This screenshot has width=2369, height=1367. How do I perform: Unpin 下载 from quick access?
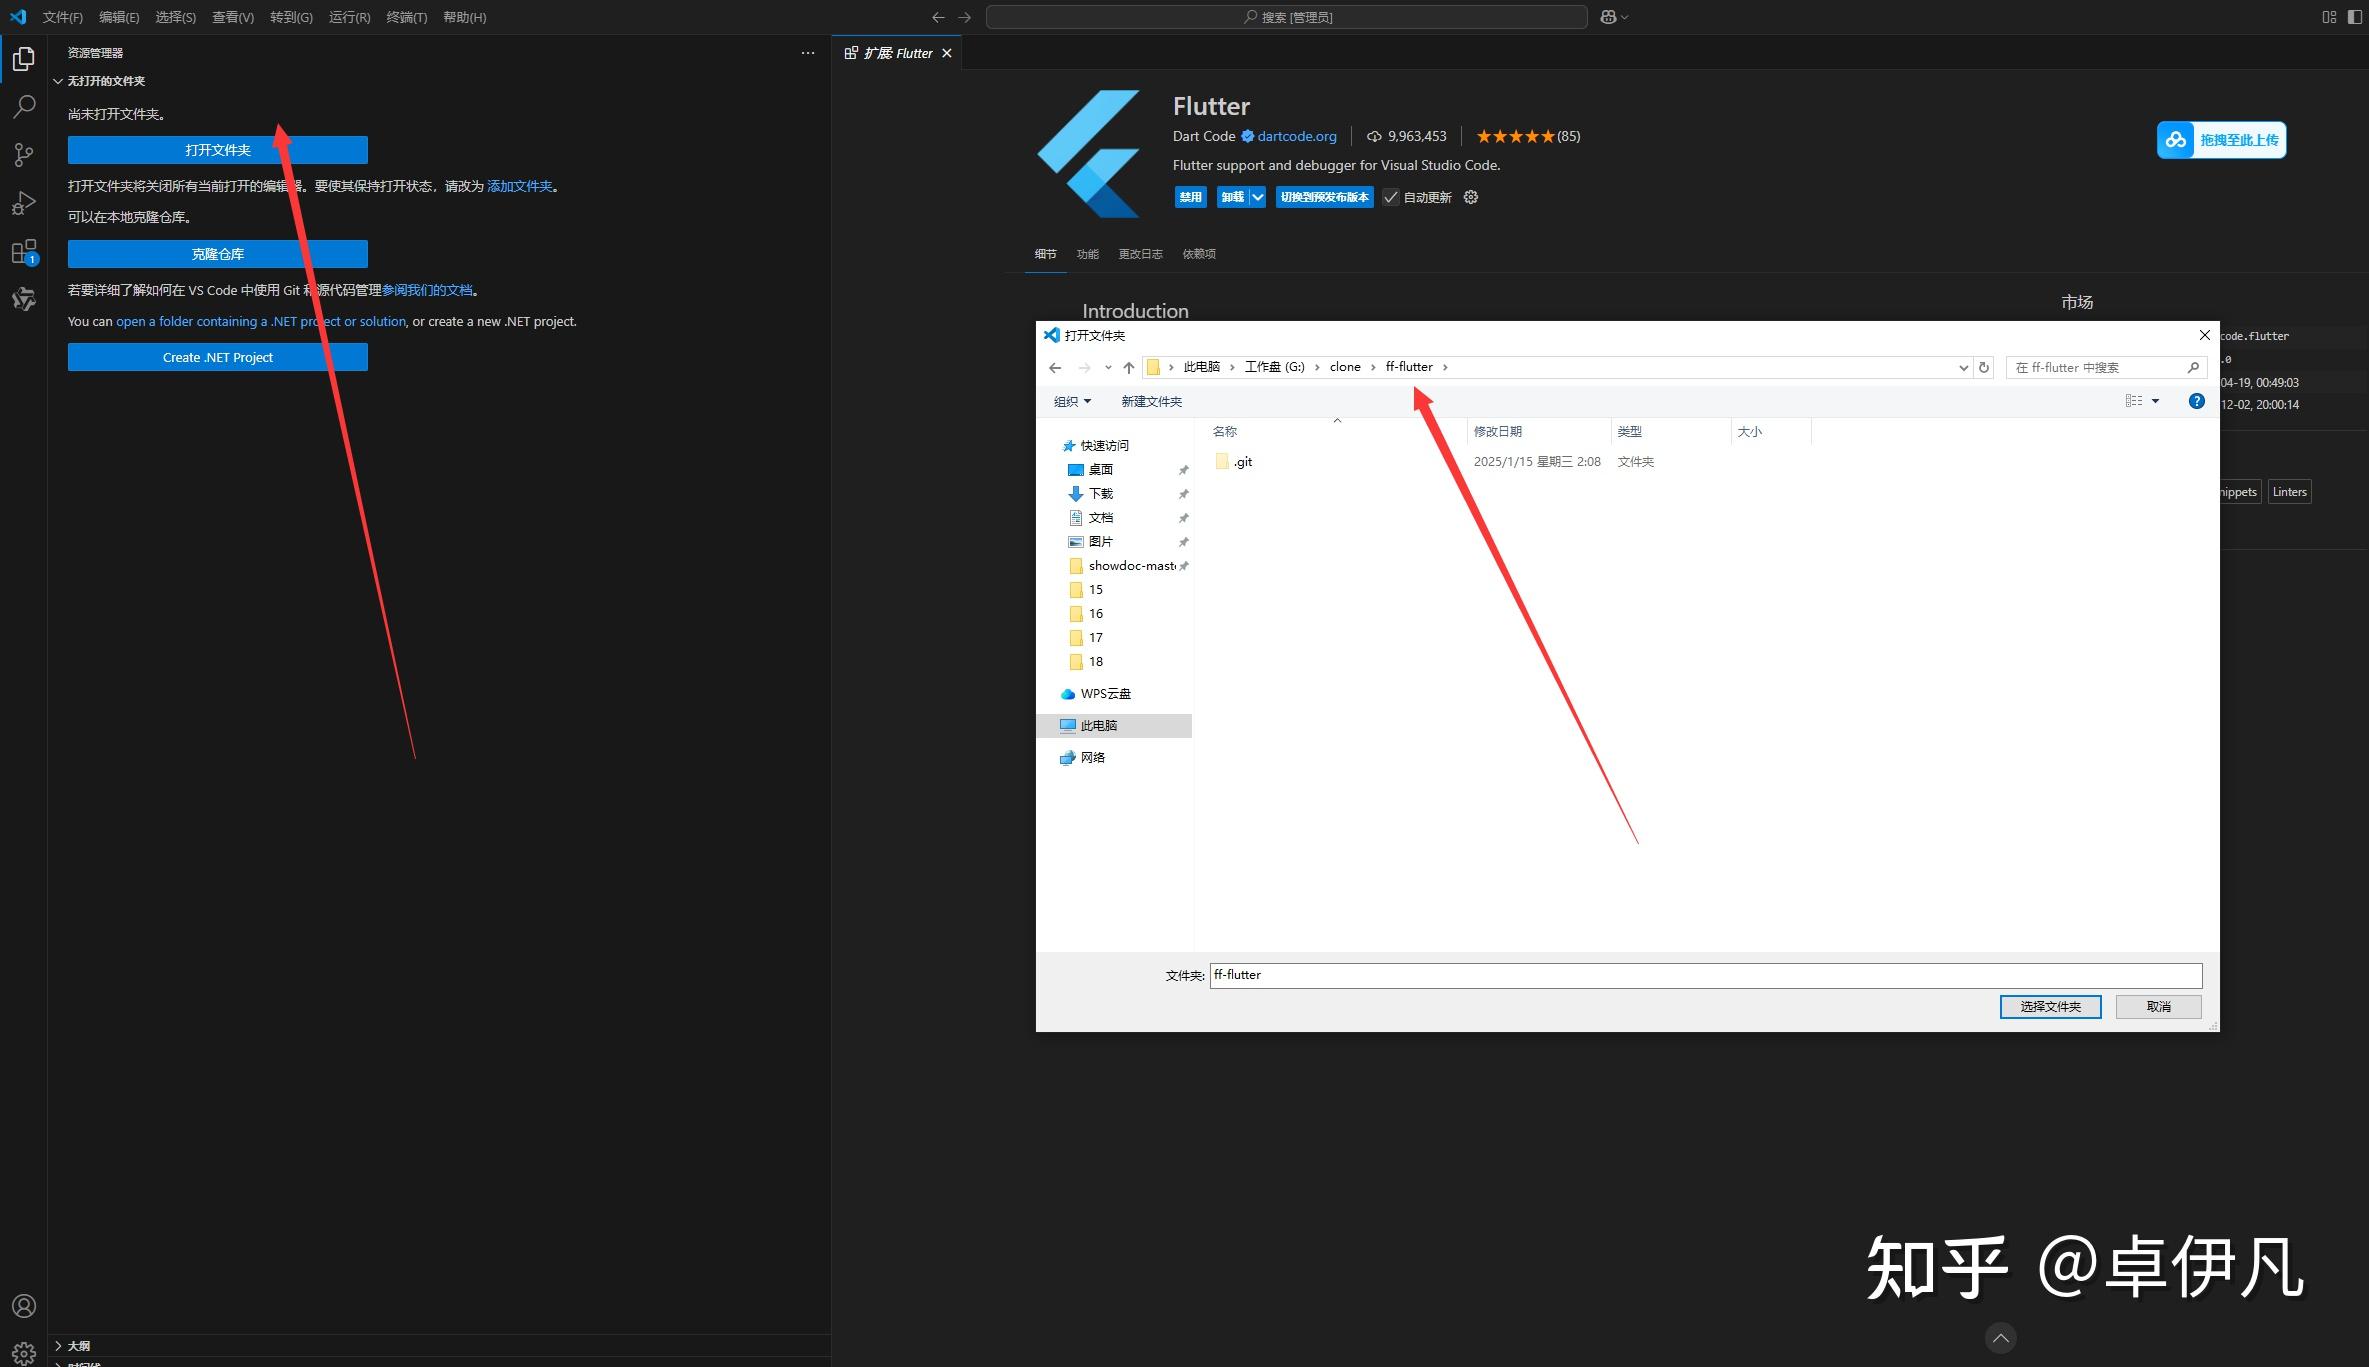(x=1184, y=493)
